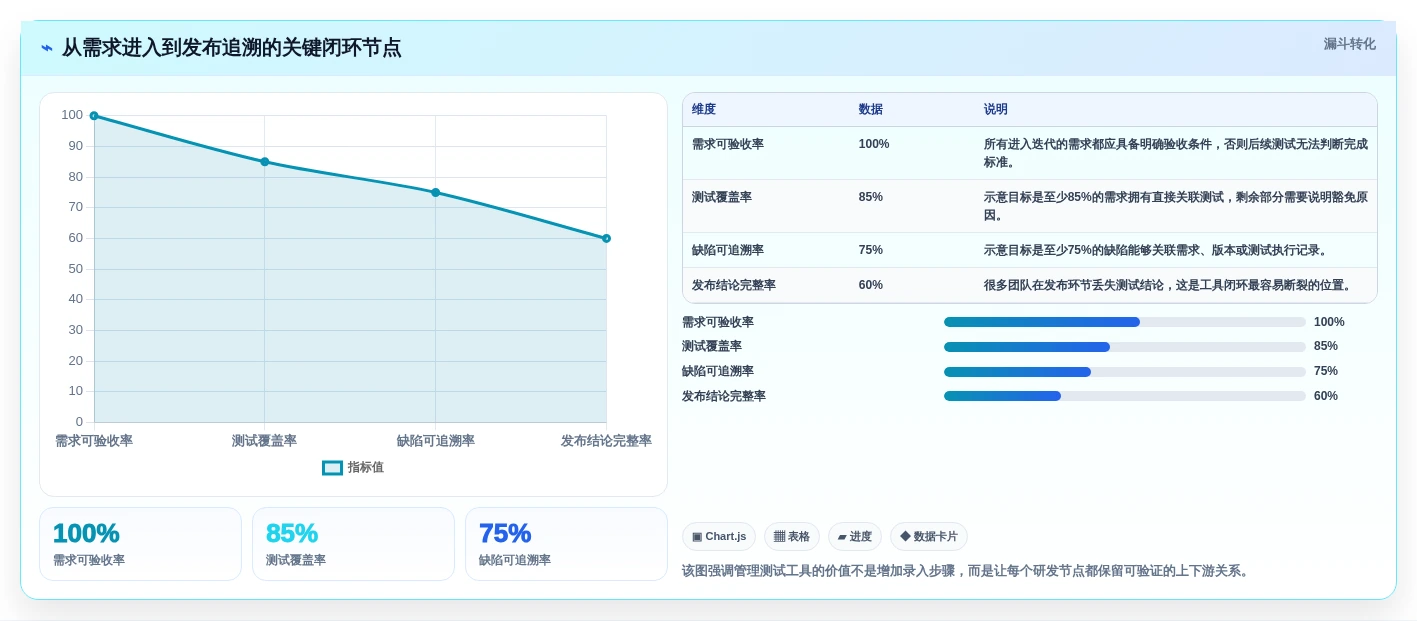Click the 发布结论完整率 table row name

tap(734, 286)
